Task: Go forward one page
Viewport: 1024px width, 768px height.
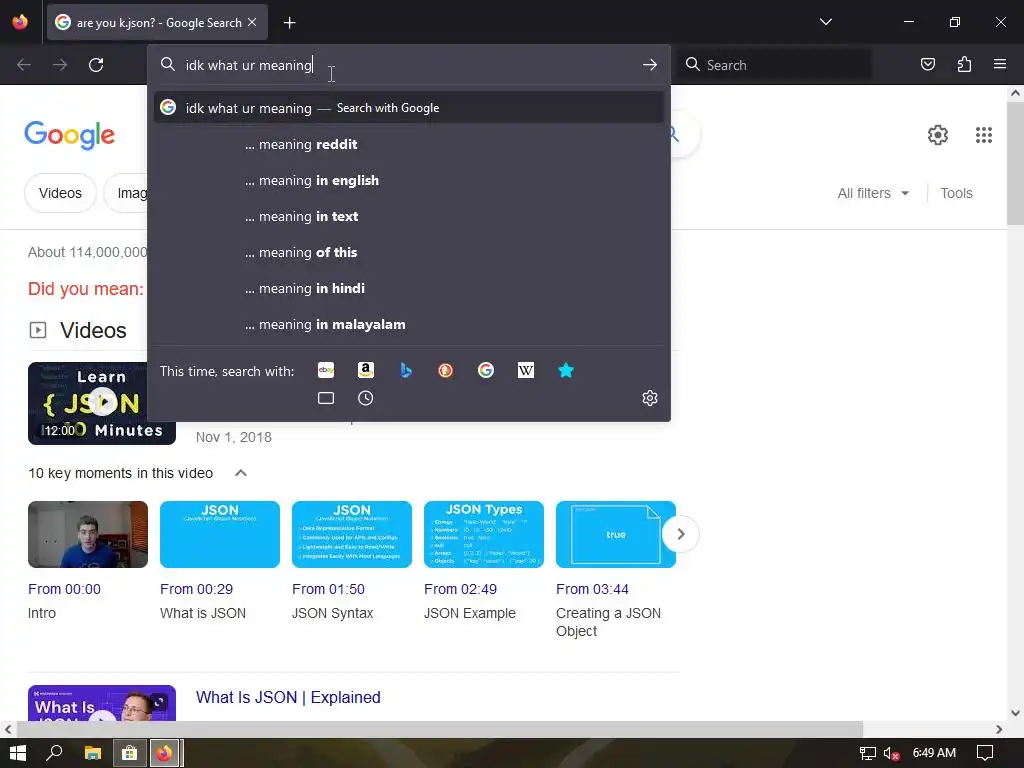Action: click(60, 65)
